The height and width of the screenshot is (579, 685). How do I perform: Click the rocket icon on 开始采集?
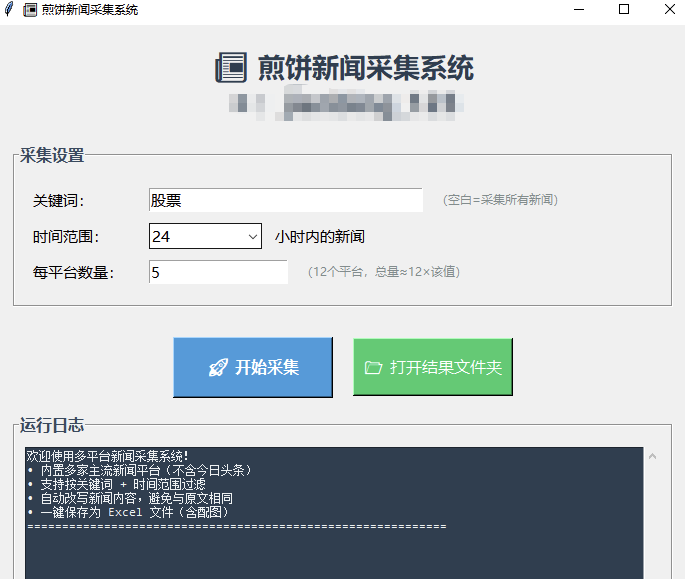pyautogui.click(x=218, y=367)
